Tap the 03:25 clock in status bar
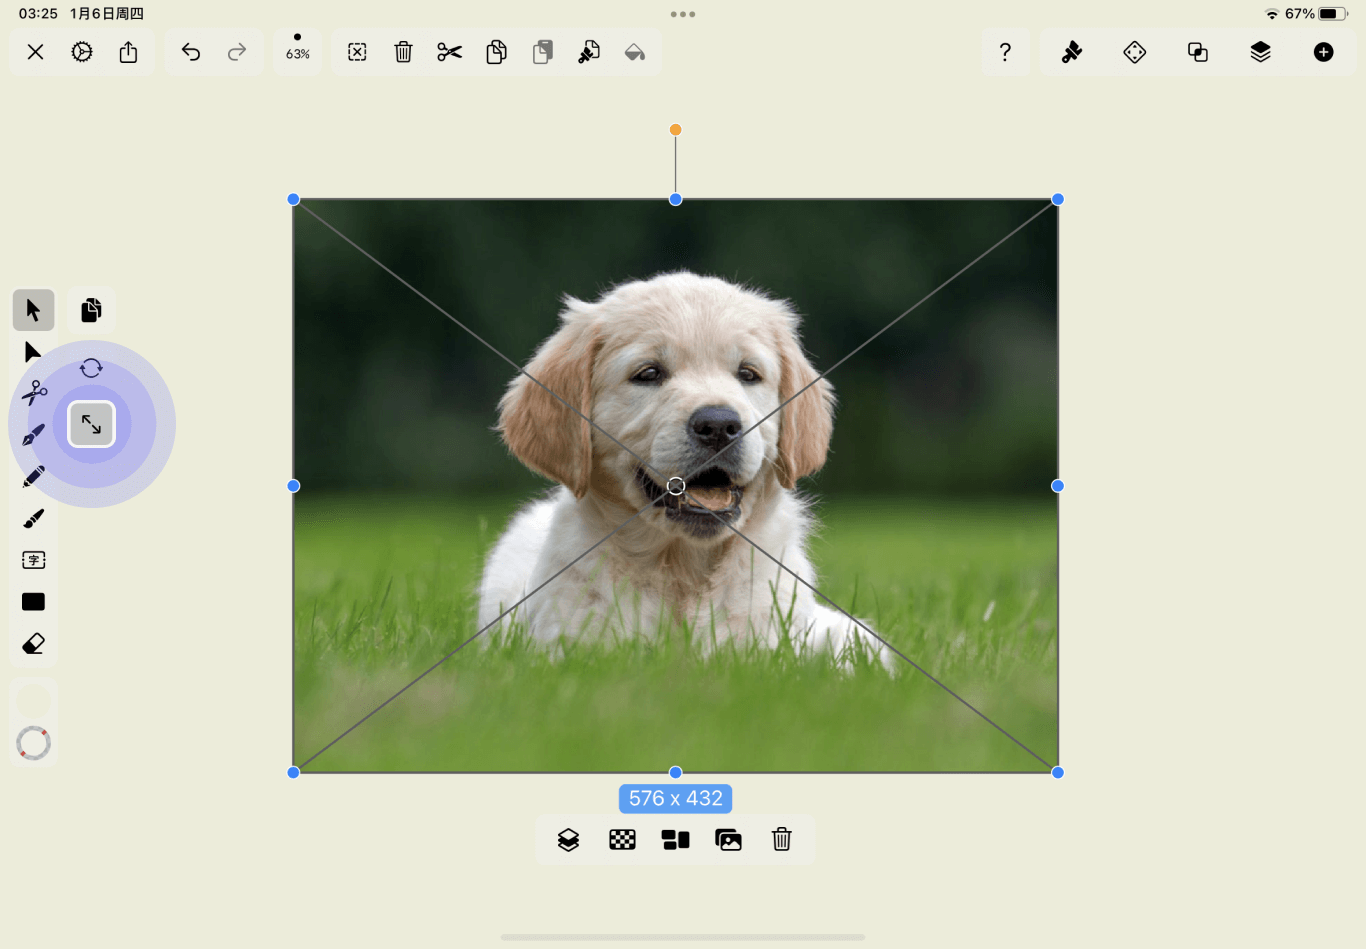This screenshot has width=1366, height=949. point(38,14)
